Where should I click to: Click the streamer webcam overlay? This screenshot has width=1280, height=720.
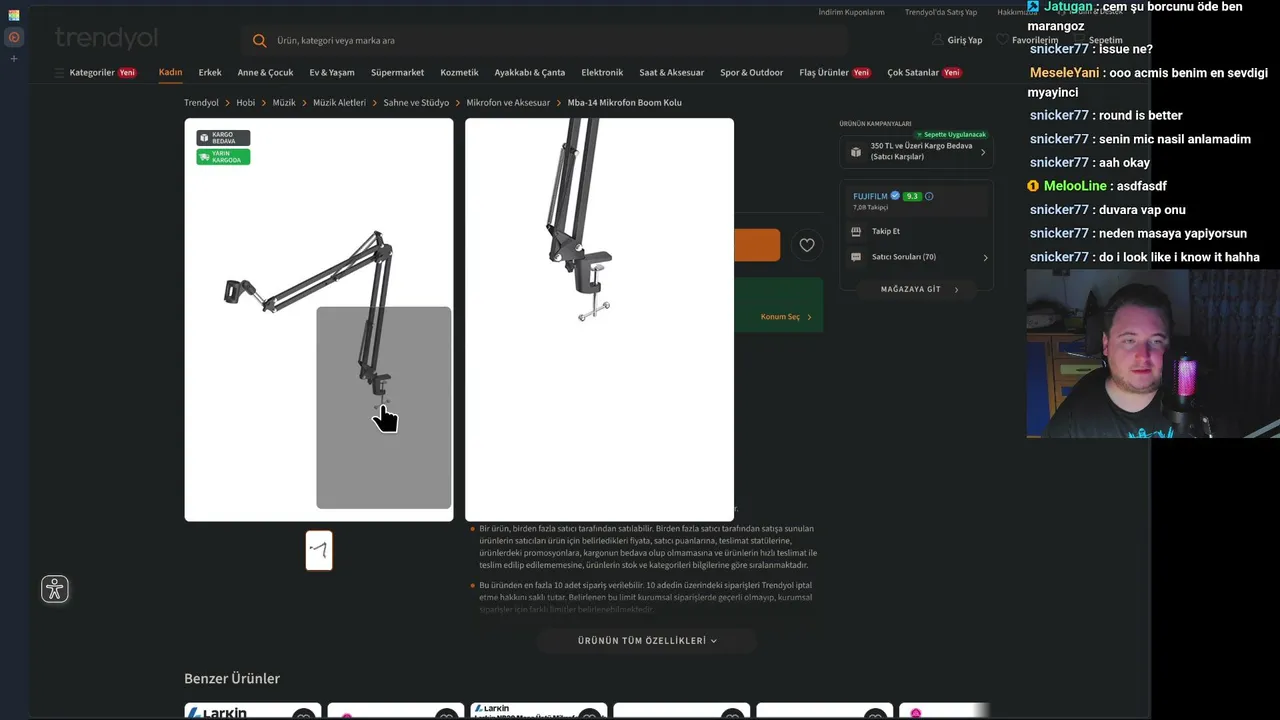(x=1153, y=353)
